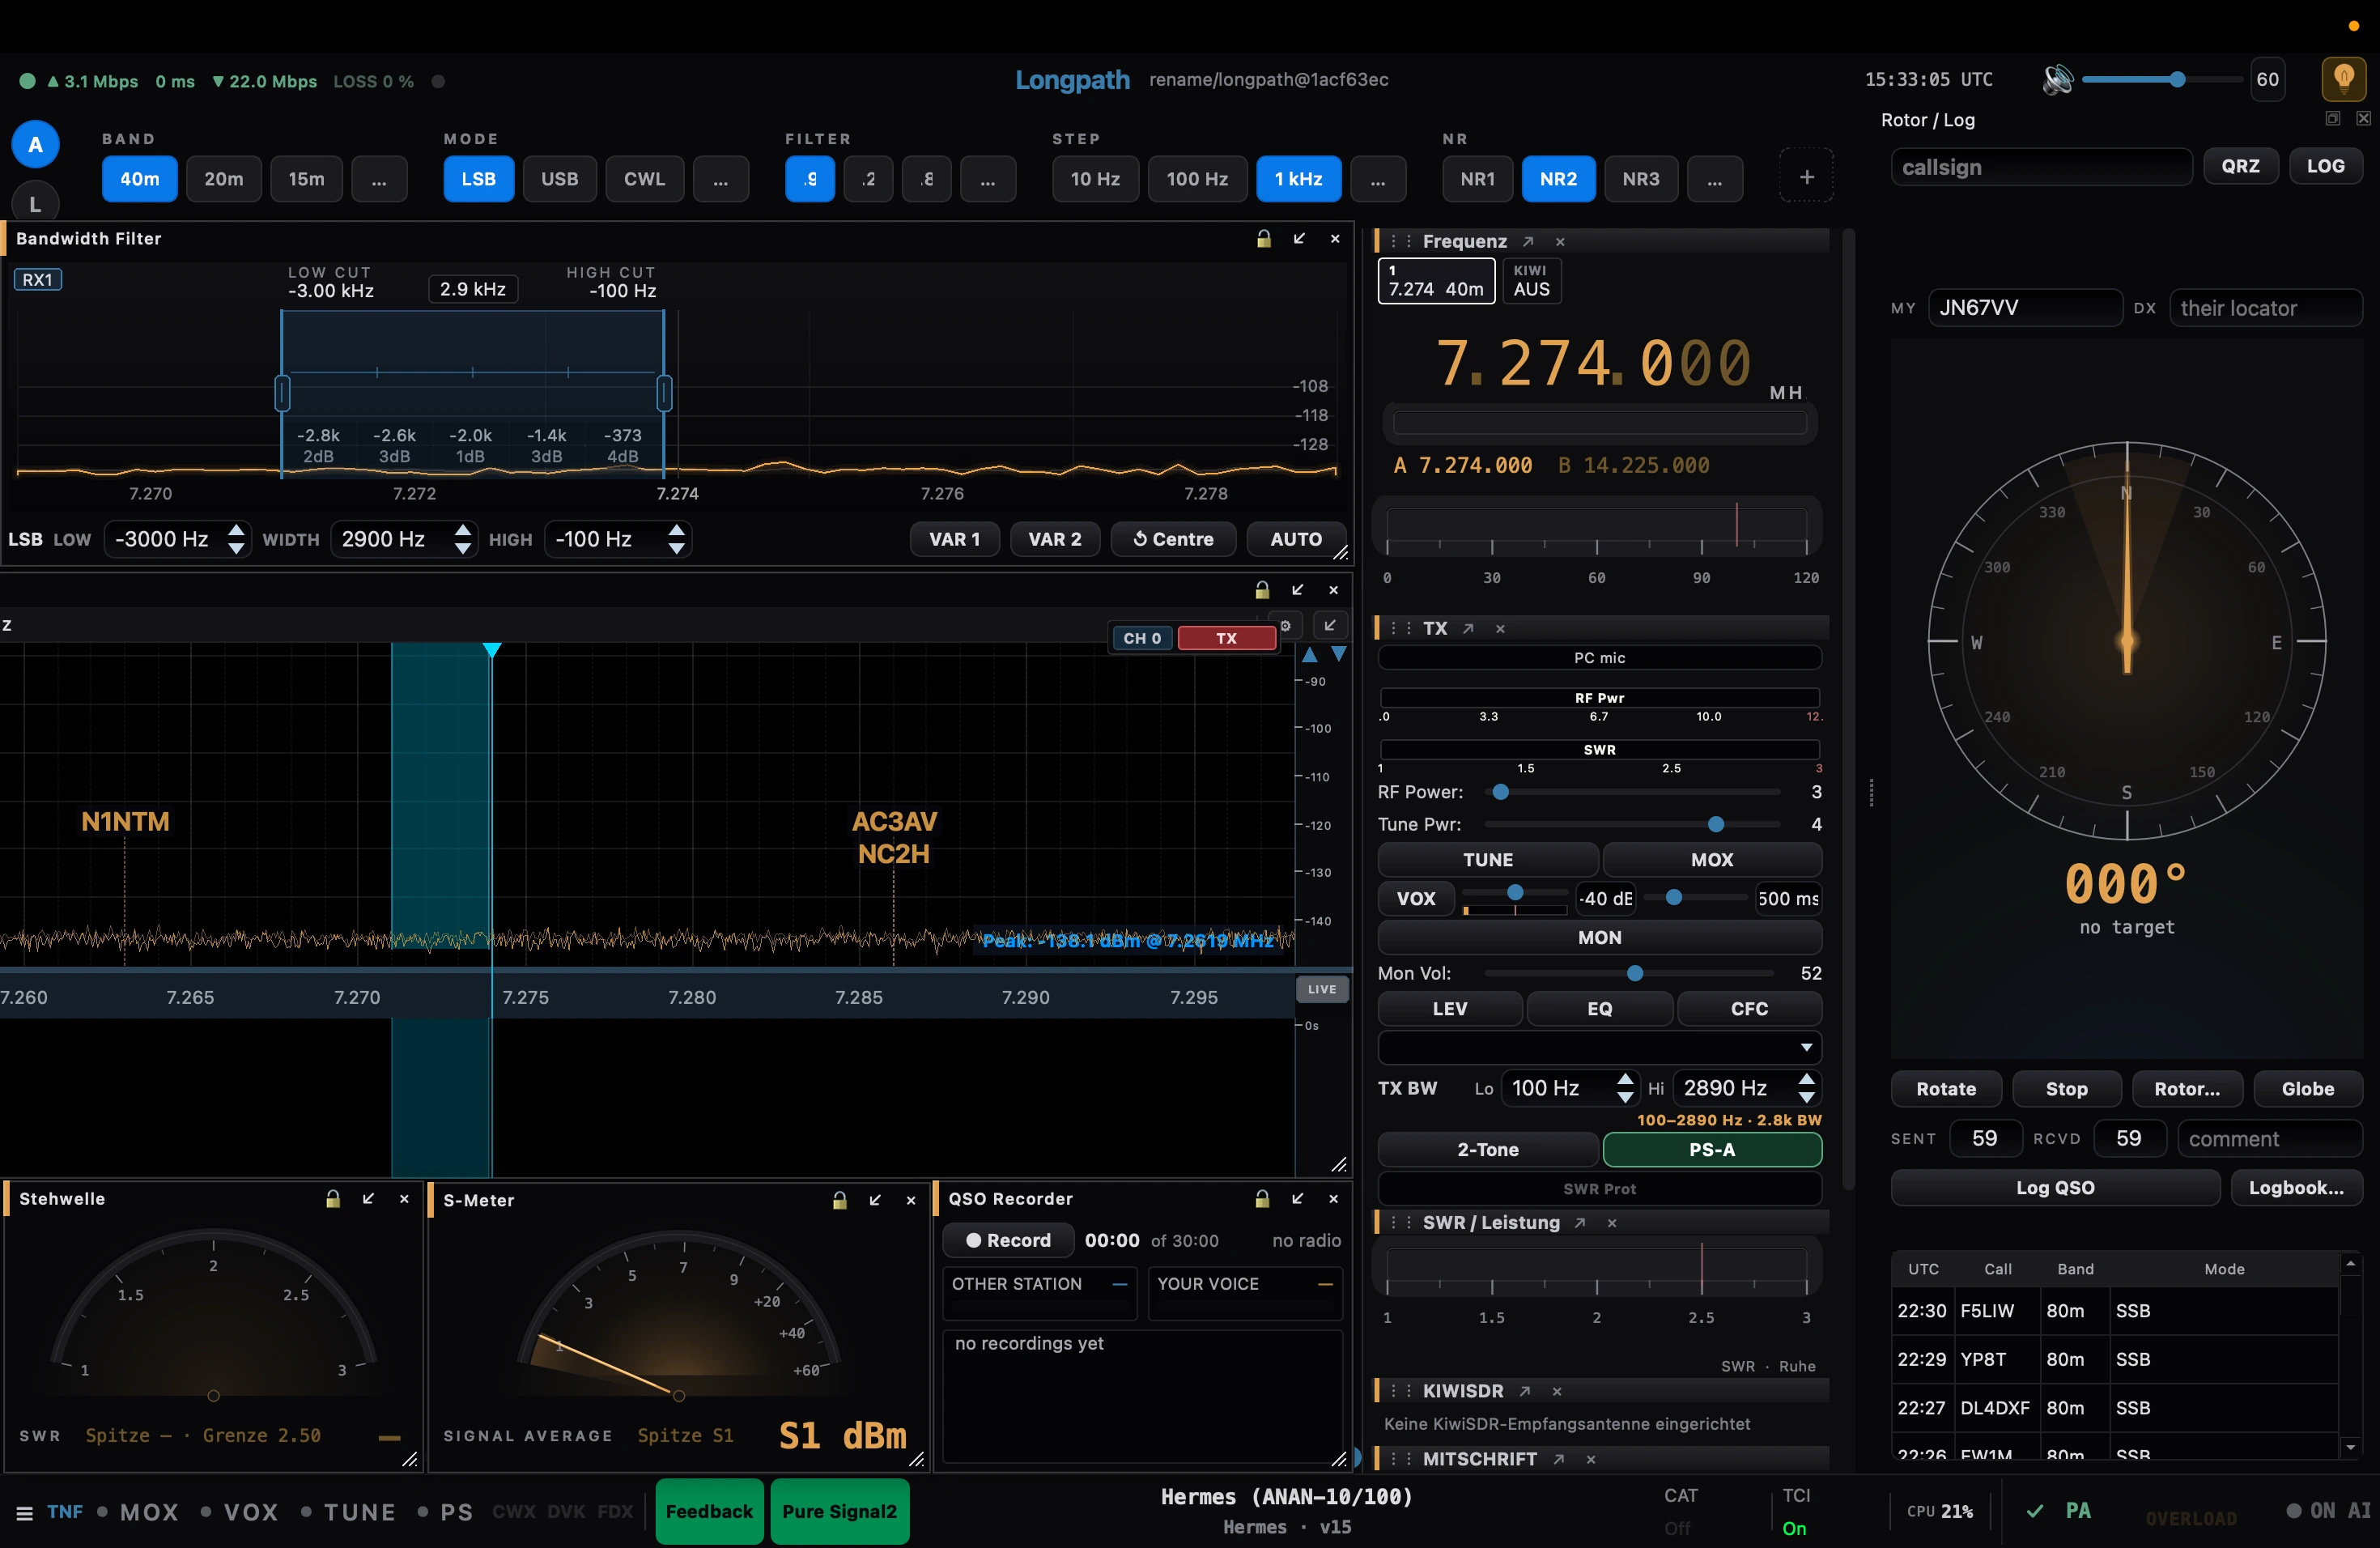Image resolution: width=2380 pixels, height=1548 pixels.
Task: Toggle VOX in the TX panel
Action: 1415,899
